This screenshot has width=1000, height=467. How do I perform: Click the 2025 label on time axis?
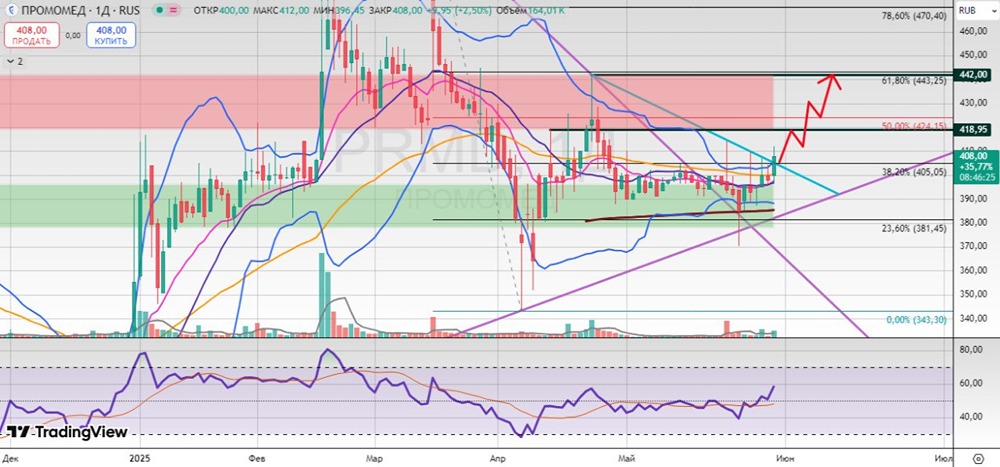pyautogui.click(x=140, y=458)
